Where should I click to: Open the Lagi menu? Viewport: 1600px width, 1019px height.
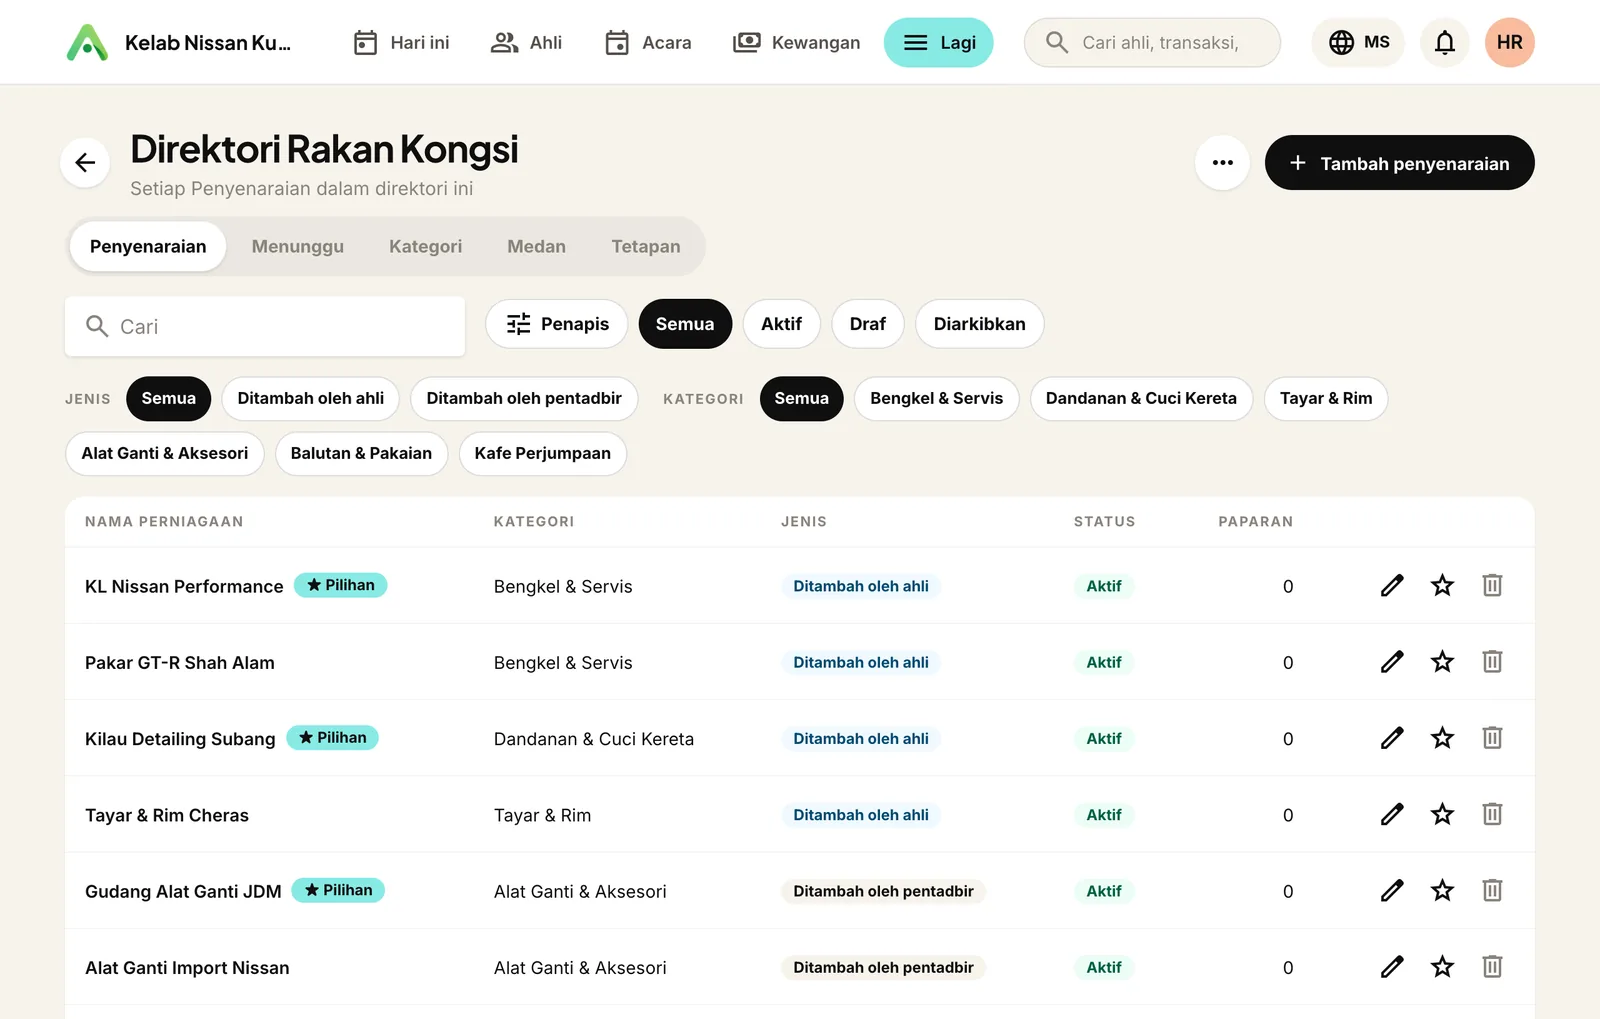coord(939,42)
